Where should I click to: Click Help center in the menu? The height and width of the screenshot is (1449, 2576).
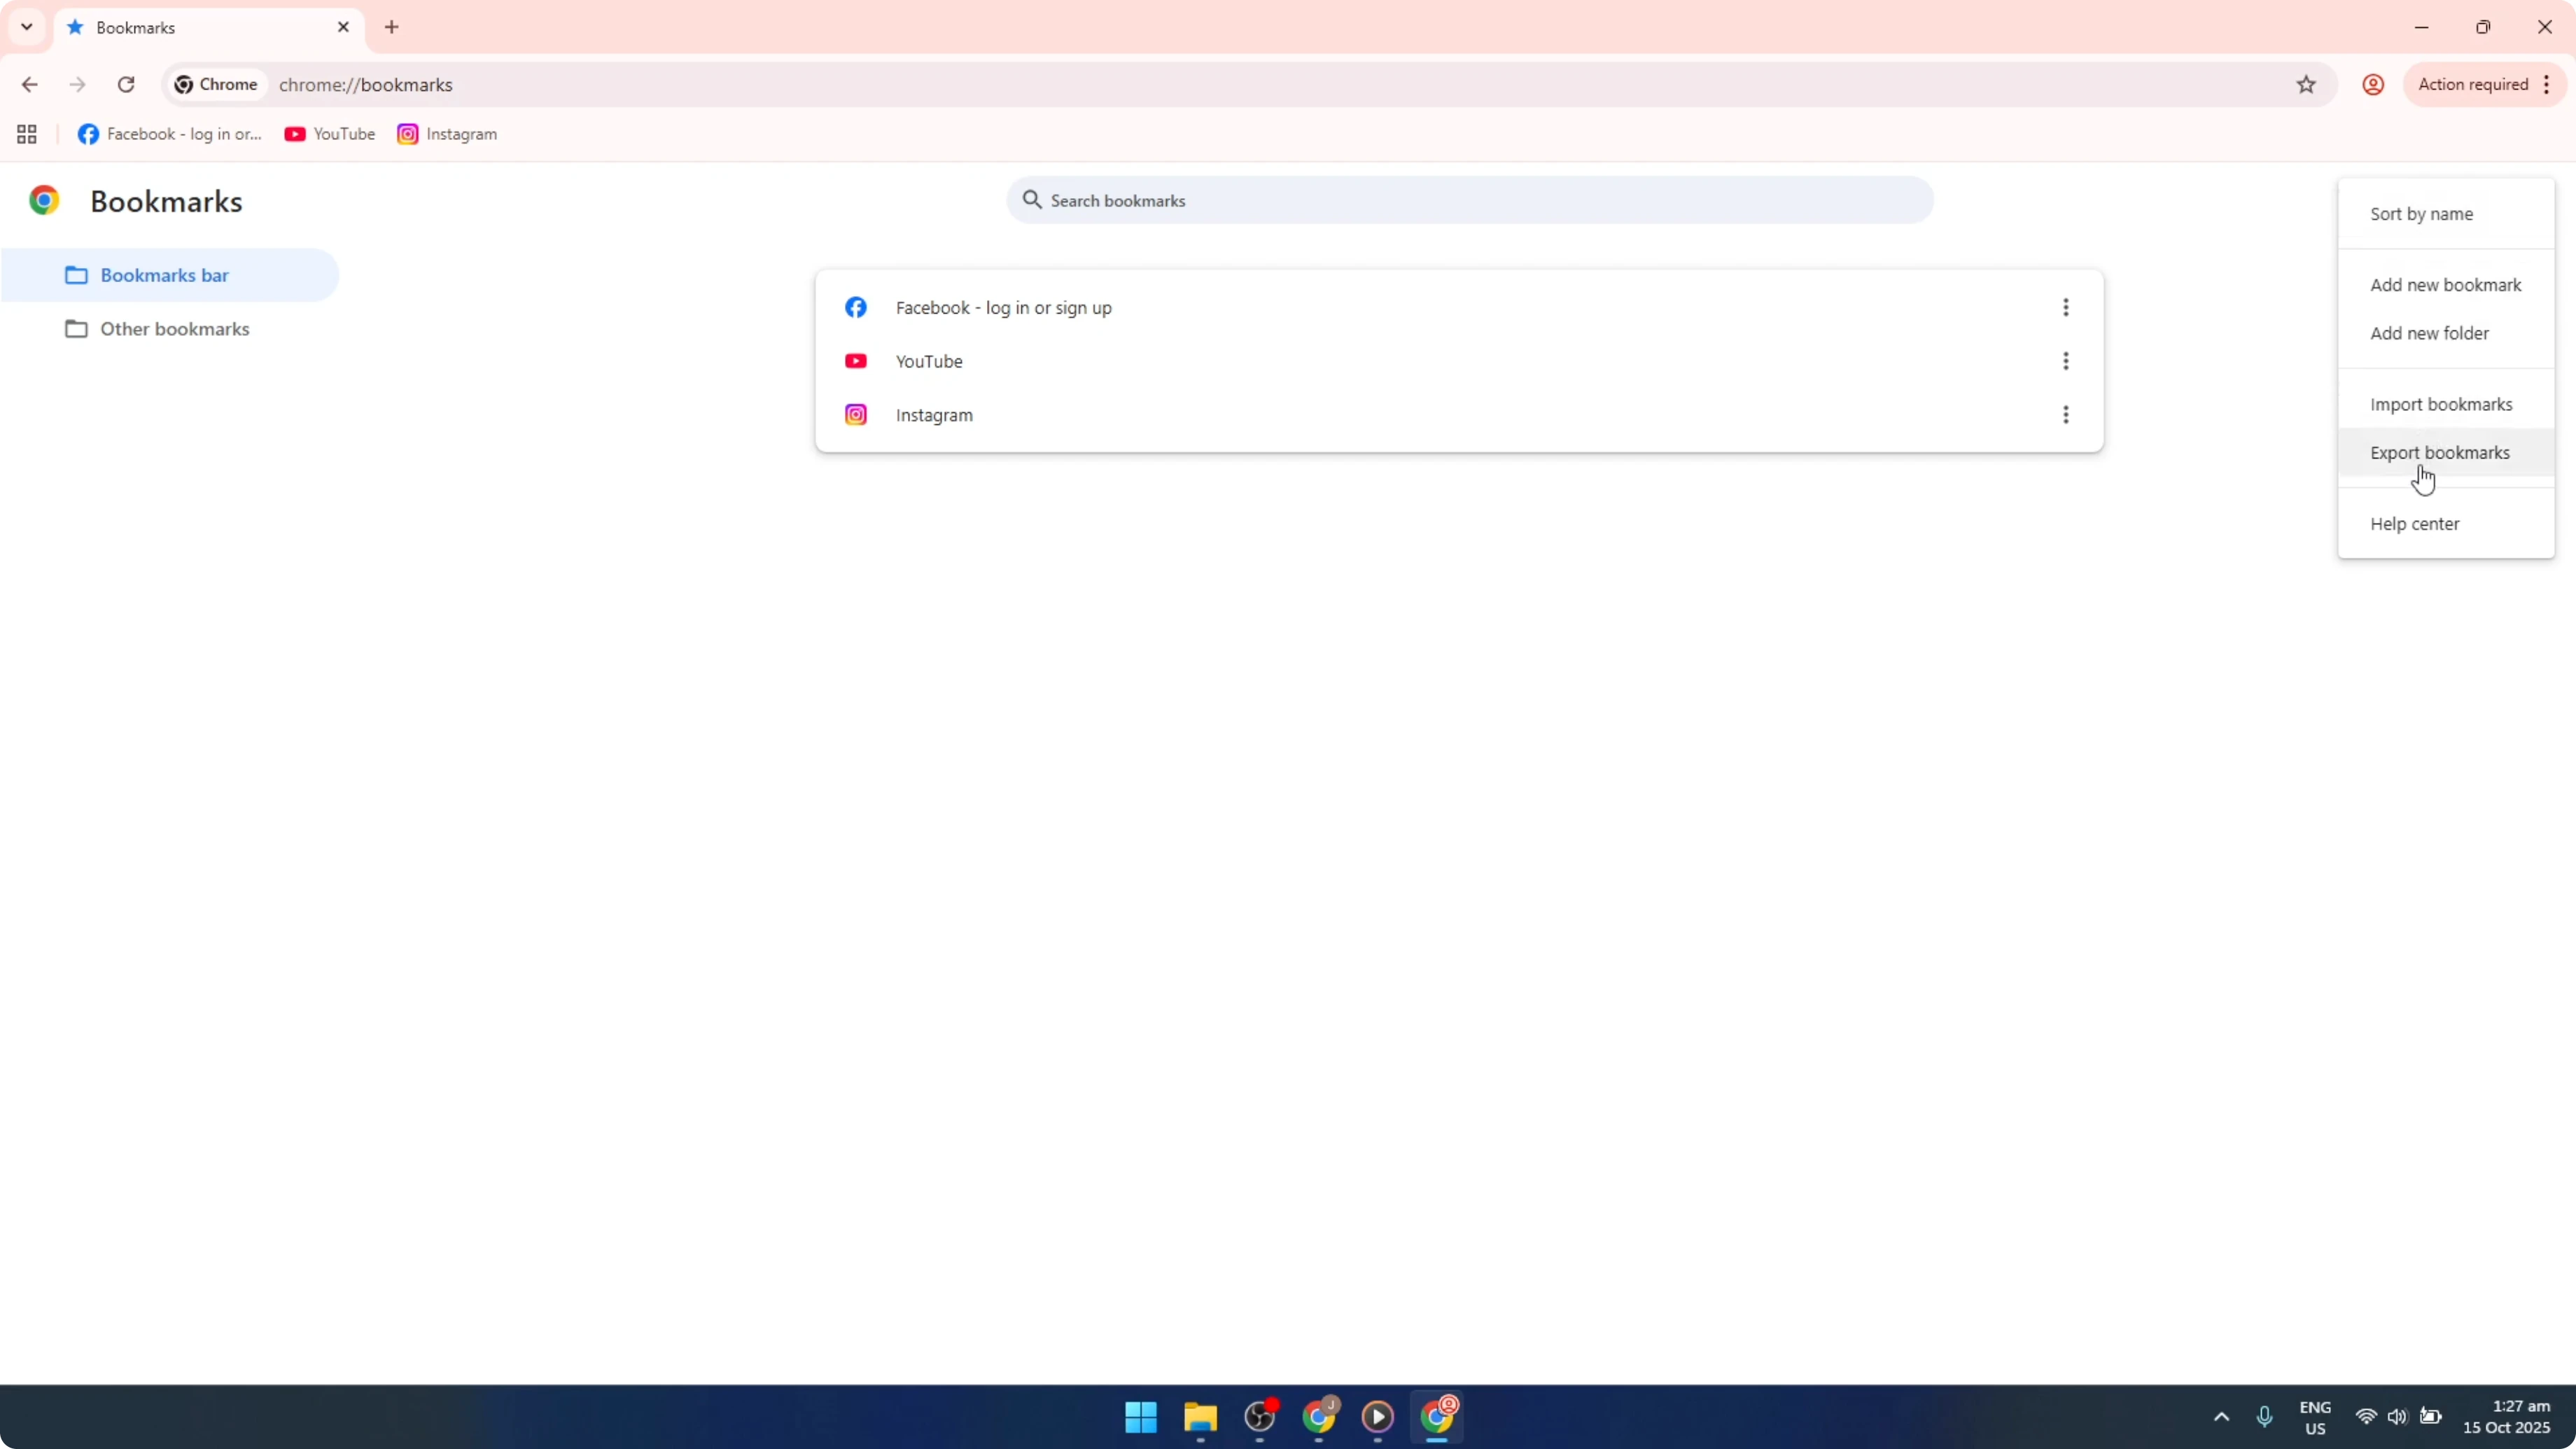(2415, 523)
